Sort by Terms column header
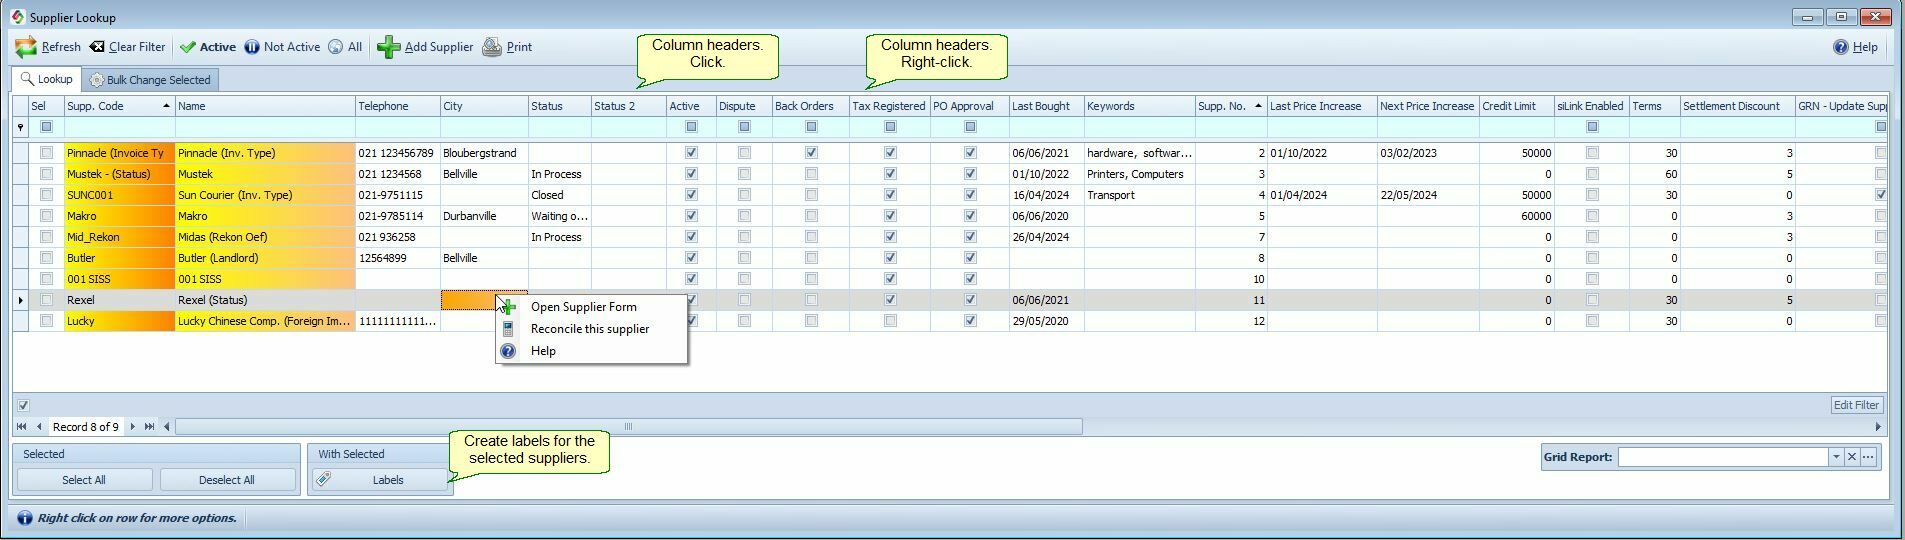This screenshot has height=540, width=1905. point(1654,106)
